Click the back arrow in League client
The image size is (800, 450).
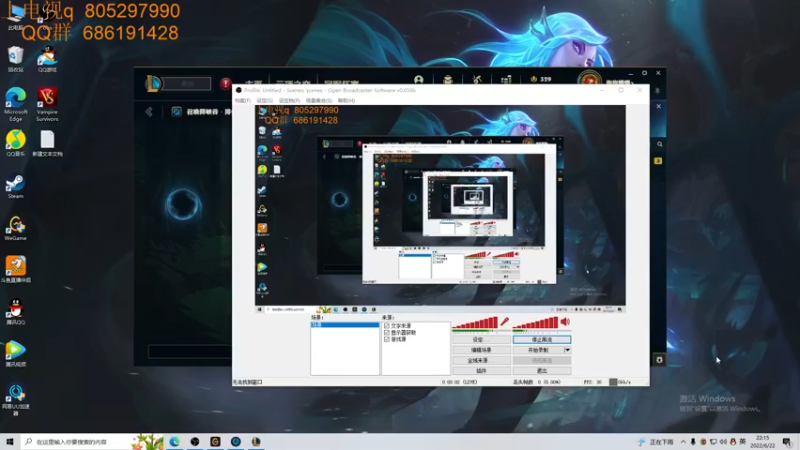(x=149, y=112)
